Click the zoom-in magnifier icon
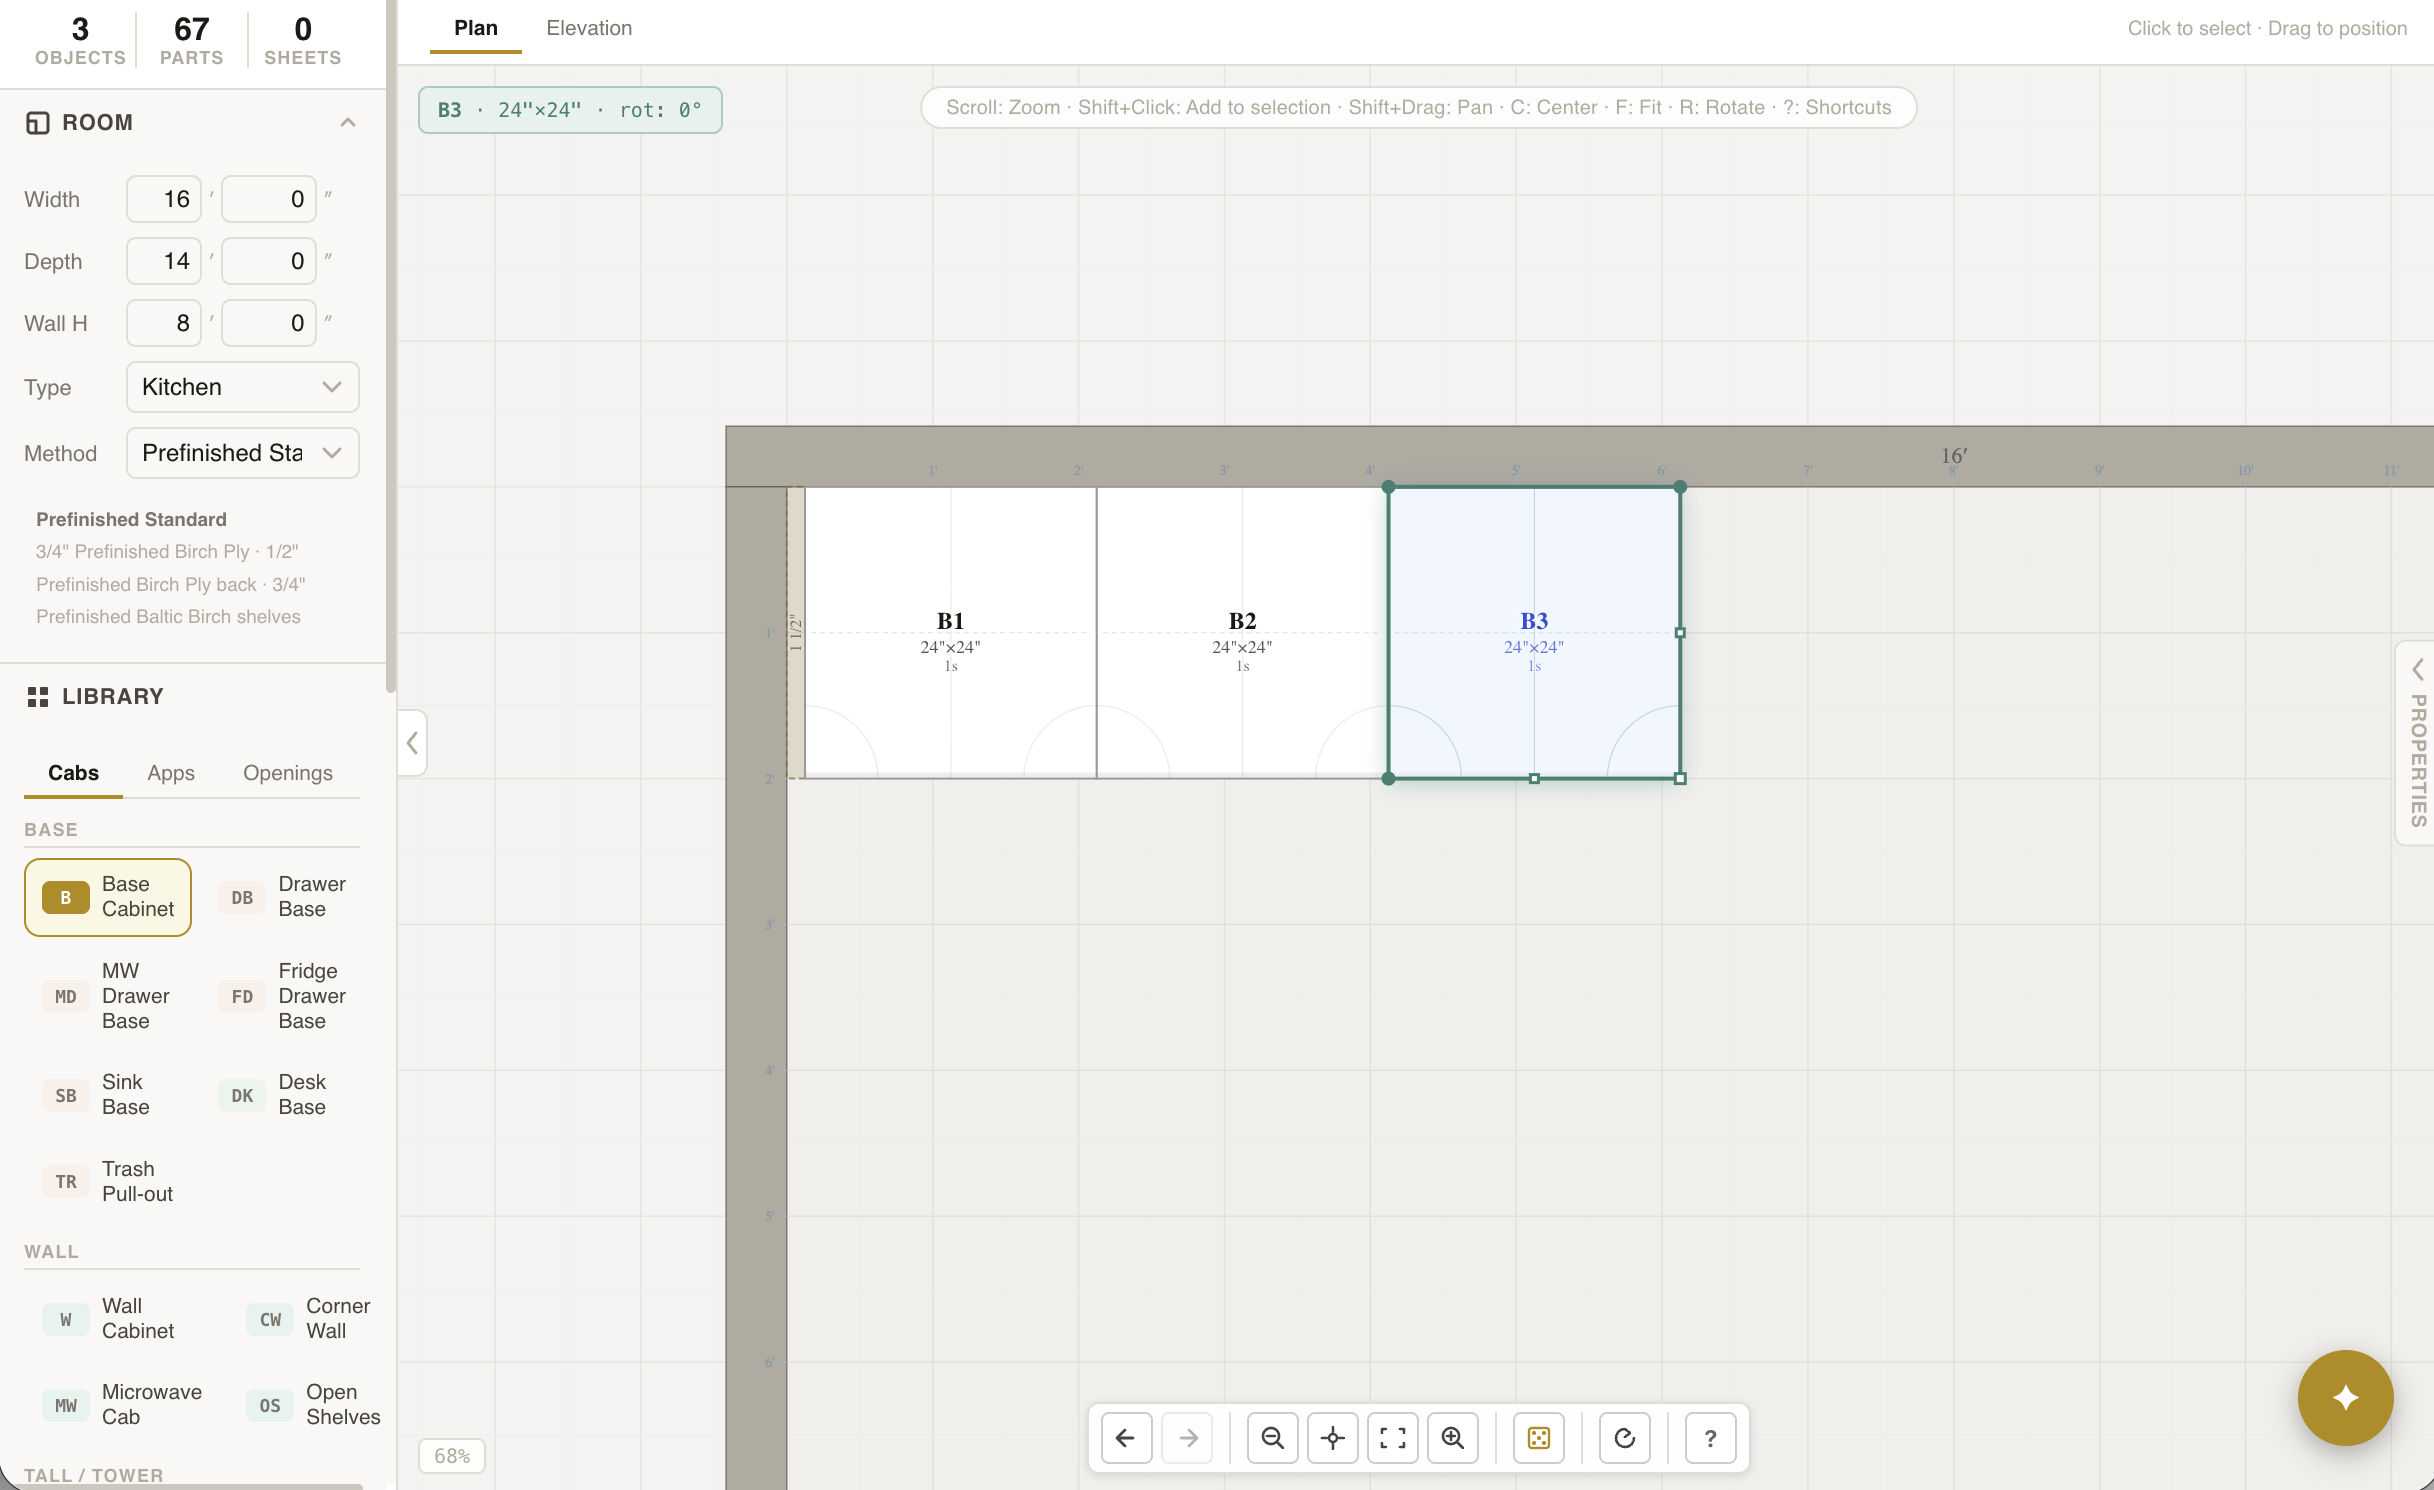2434x1490 pixels. click(1453, 1438)
